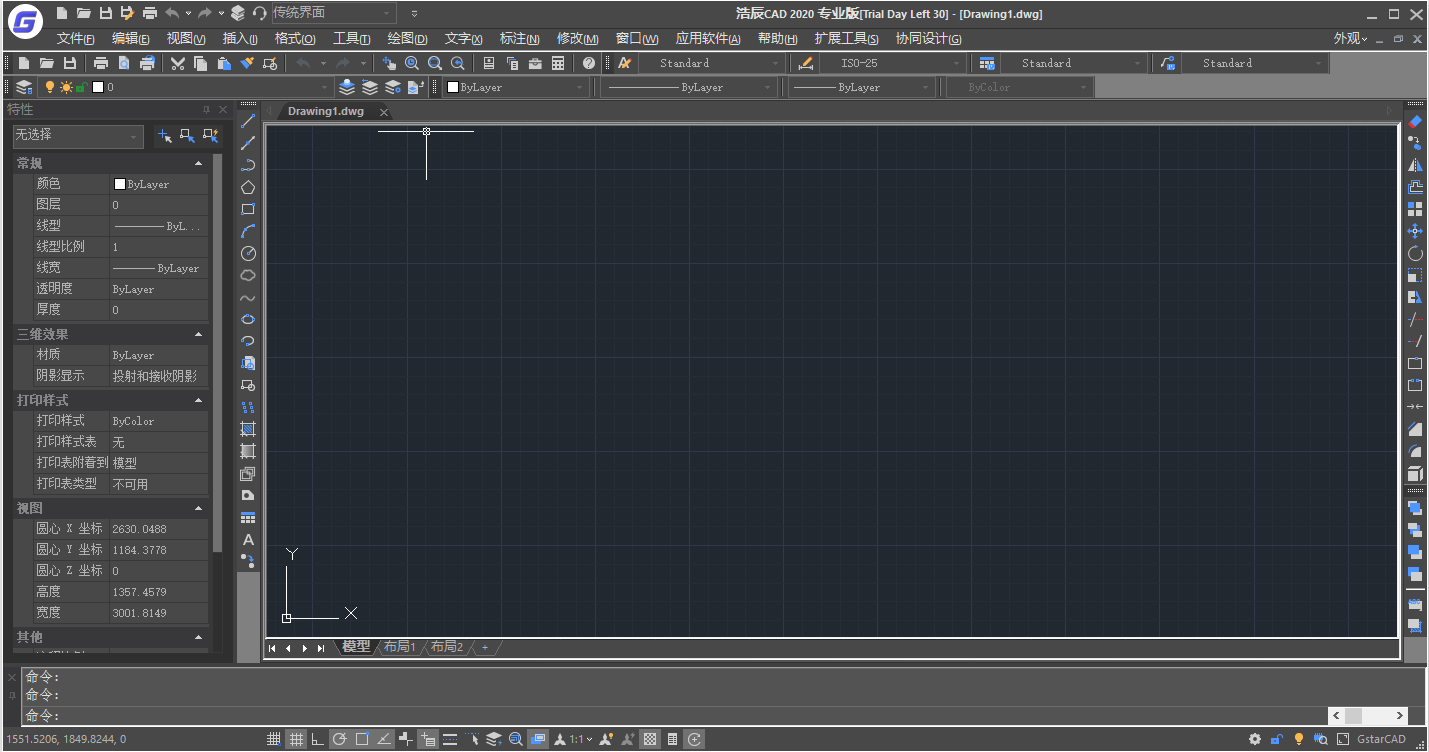The width and height of the screenshot is (1429, 752).
Task: Open the ByLayer color control
Action: tap(515, 87)
